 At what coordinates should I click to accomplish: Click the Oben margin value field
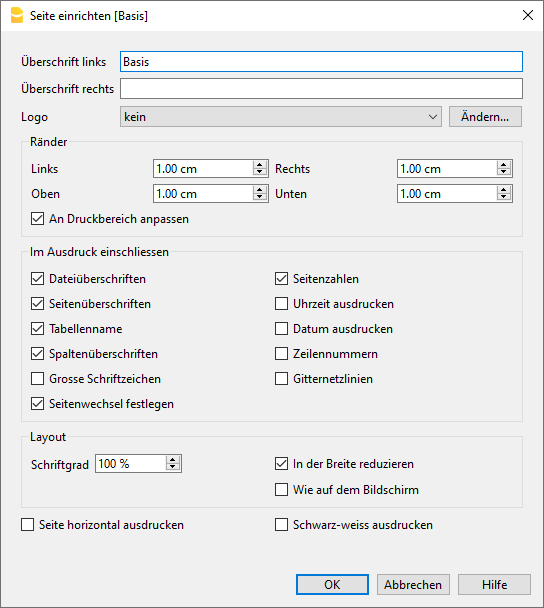[x=203, y=193]
